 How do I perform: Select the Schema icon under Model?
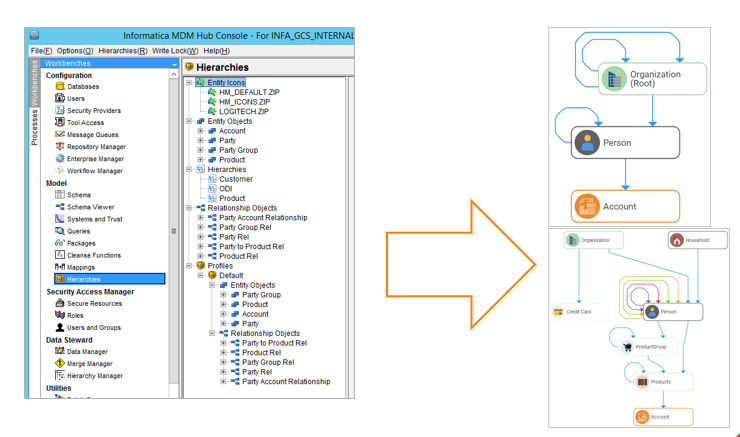pos(60,194)
